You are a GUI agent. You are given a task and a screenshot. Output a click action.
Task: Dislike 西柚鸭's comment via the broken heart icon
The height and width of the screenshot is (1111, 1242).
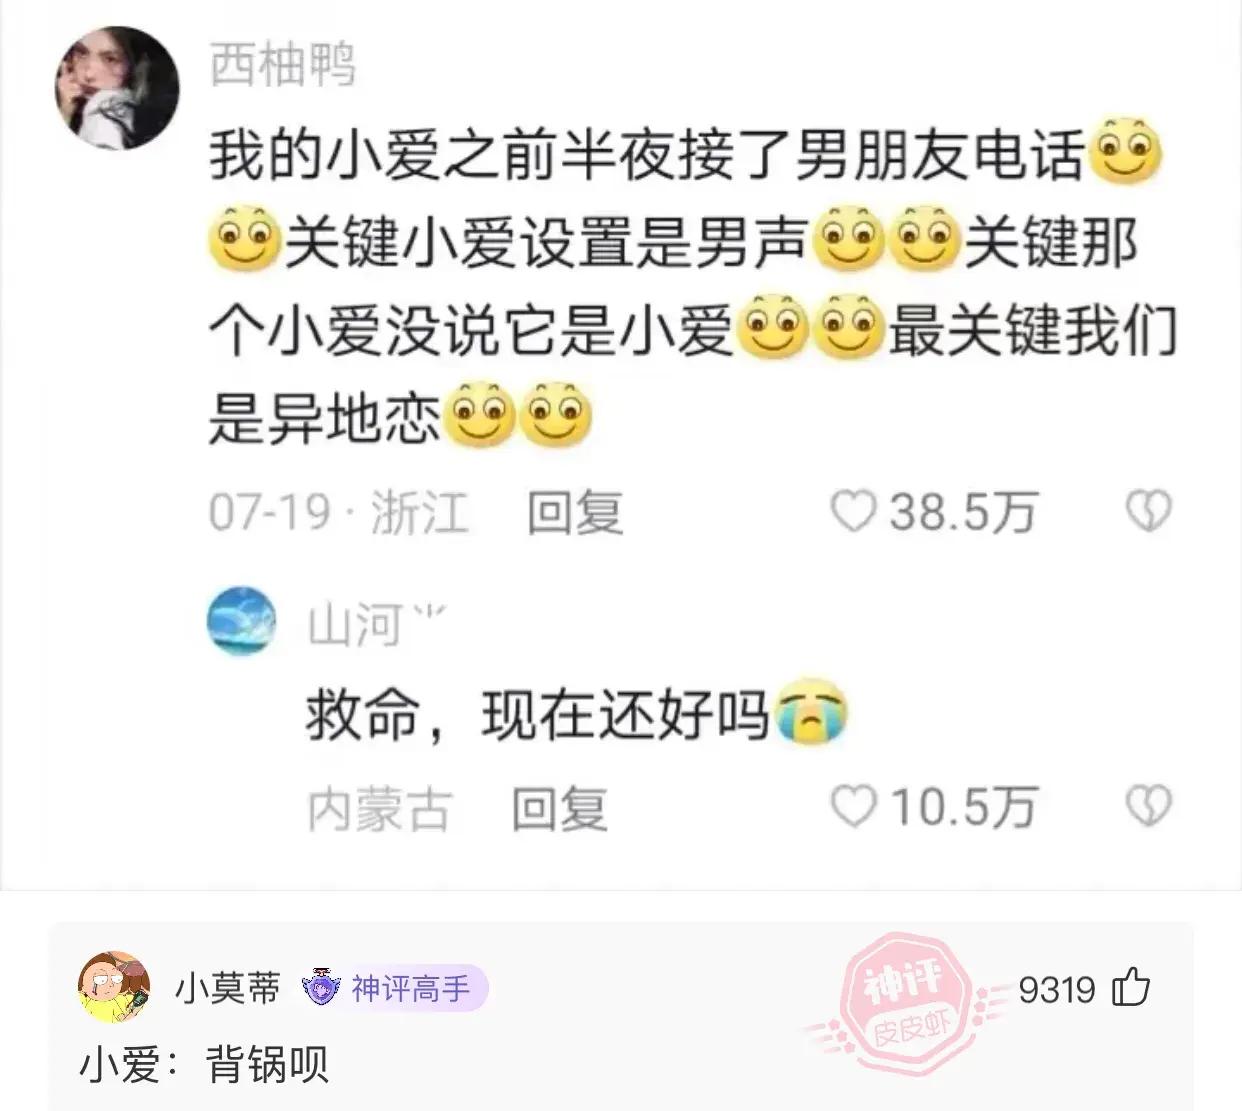click(1148, 512)
